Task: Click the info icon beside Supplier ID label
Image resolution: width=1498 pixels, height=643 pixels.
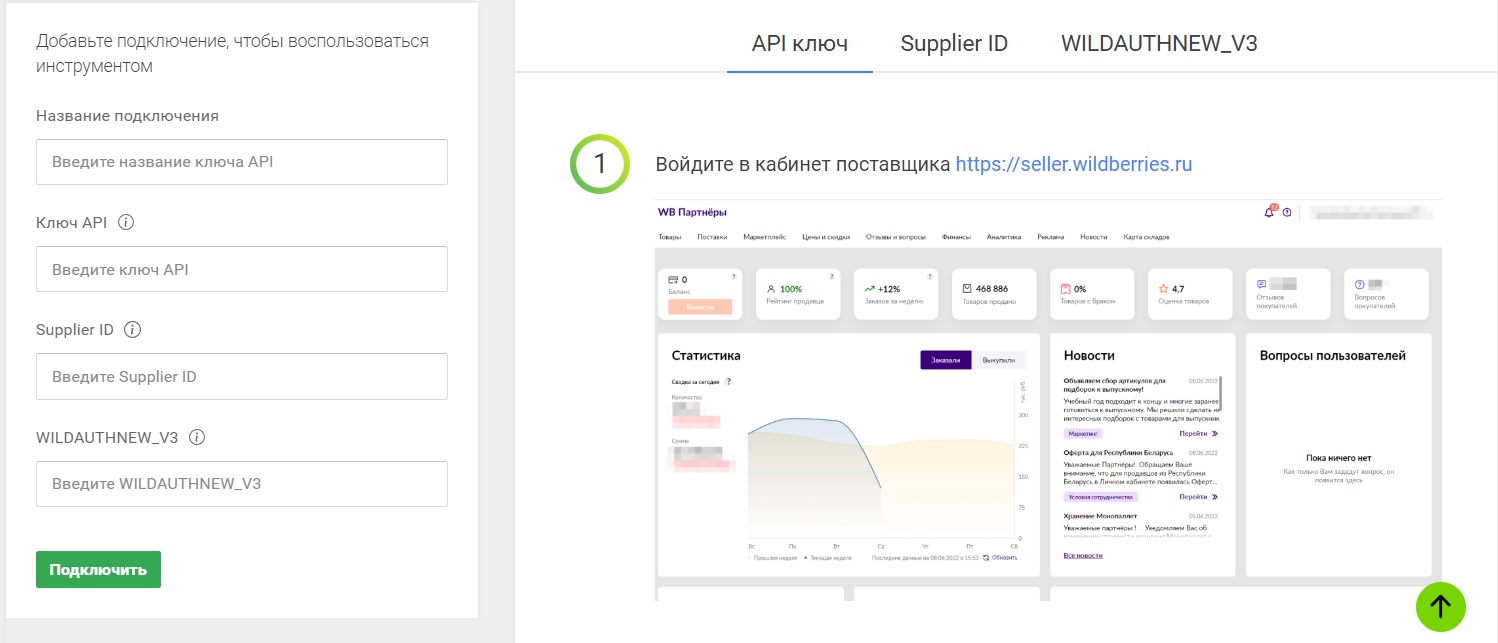Action: point(133,329)
